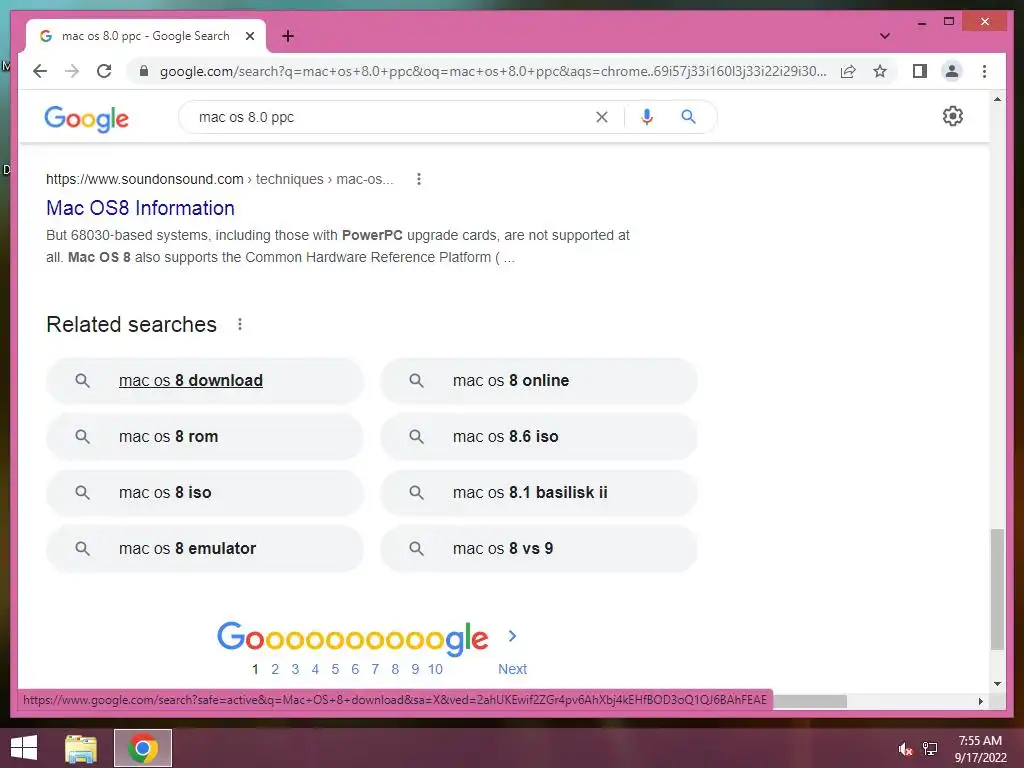Image resolution: width=1024 pixels, height=768 pixels.
Task: Search for mac os 8 vs 9
Action: pyautogui.click(x=539, y=549)
